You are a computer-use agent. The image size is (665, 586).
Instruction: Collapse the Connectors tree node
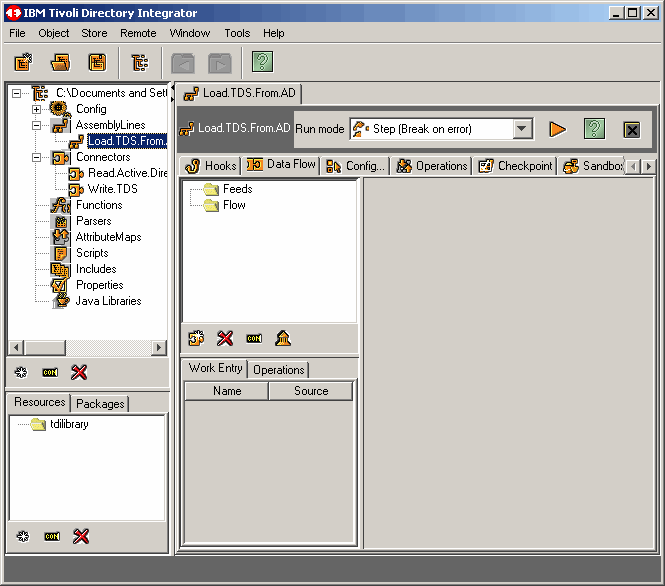pos(37,157)
